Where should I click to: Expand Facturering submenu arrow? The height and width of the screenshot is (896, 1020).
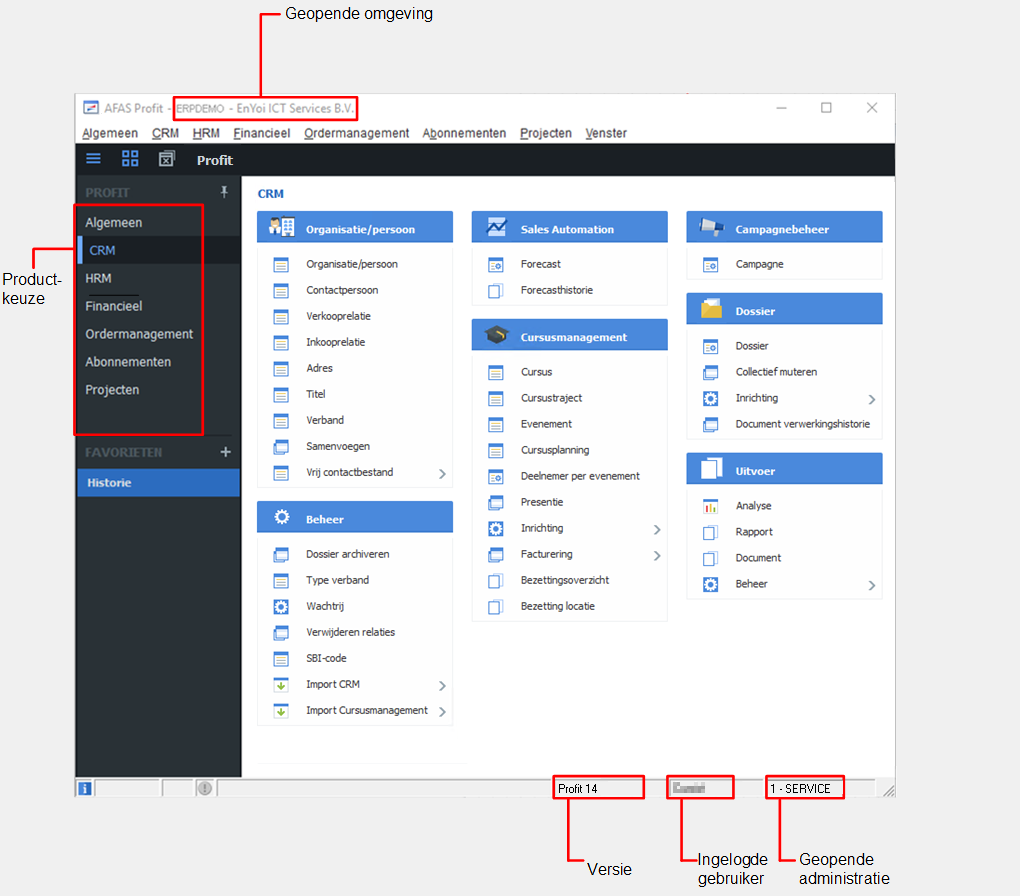point(657,556)
